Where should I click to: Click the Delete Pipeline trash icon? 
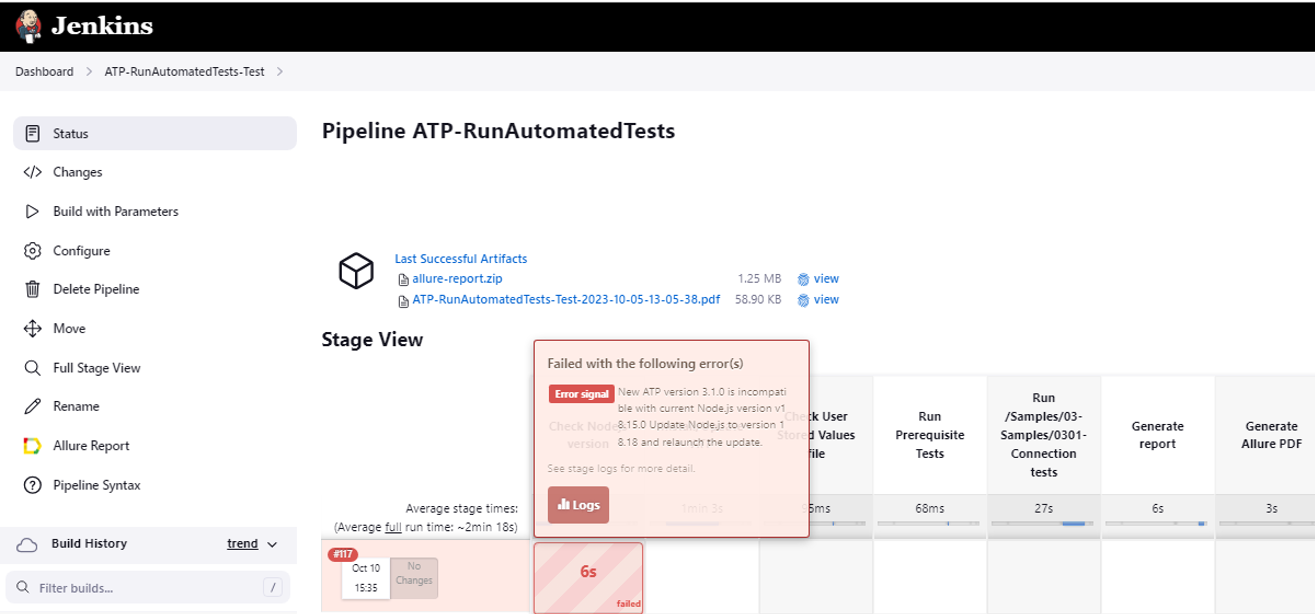(32, 290)
